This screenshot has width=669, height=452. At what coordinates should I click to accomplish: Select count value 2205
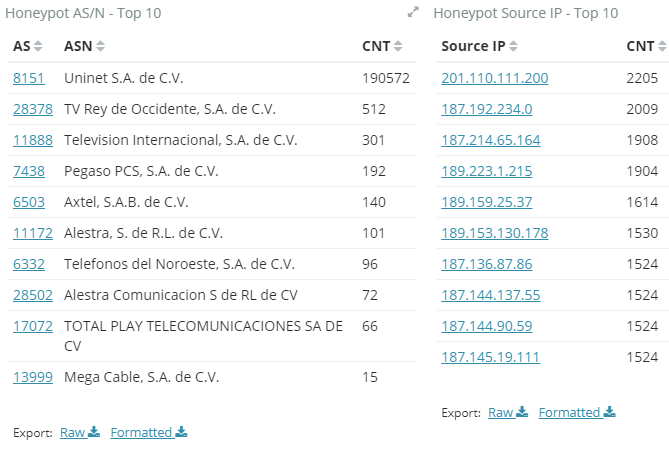(642, 78)
